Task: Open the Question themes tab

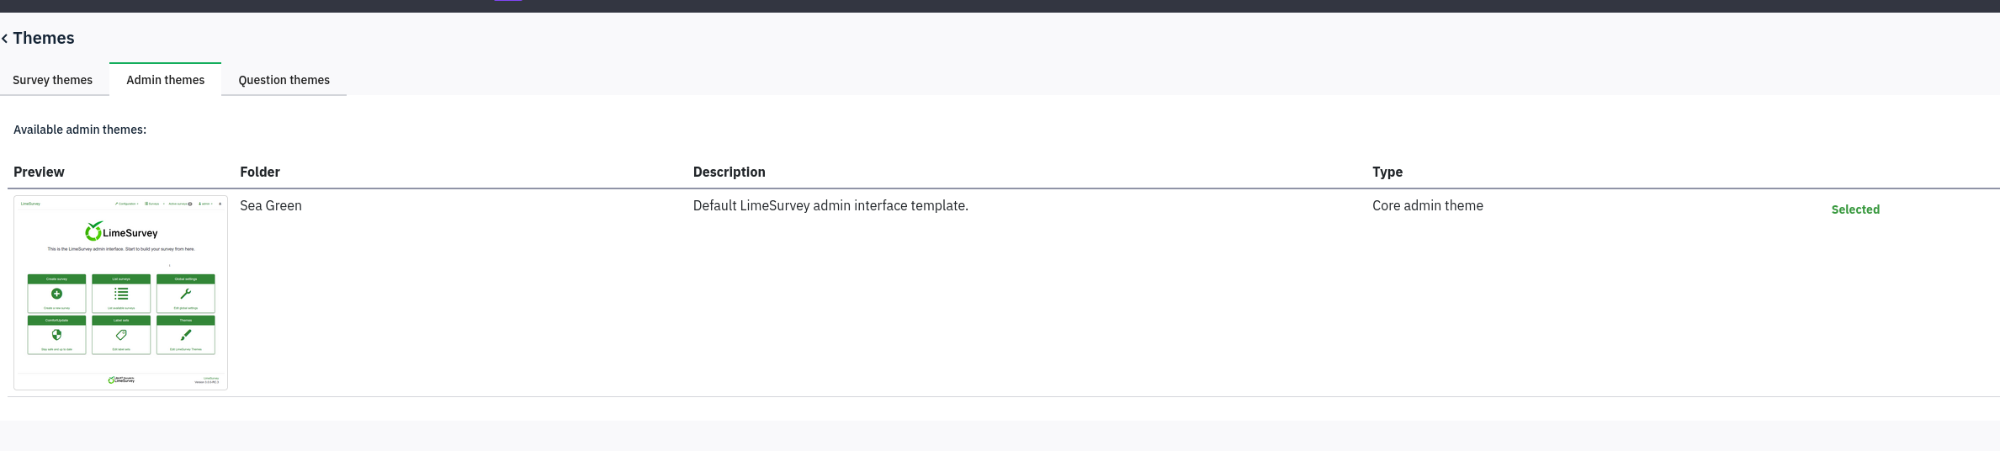Action: (x=284, y=80)
